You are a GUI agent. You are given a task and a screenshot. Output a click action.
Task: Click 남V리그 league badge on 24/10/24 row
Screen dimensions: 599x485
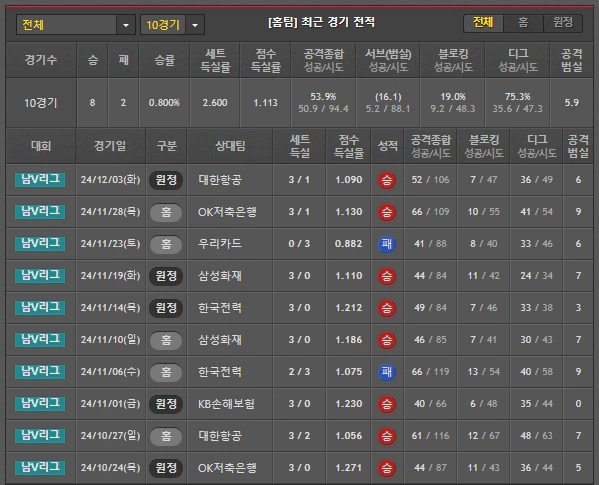coord(40,467)
